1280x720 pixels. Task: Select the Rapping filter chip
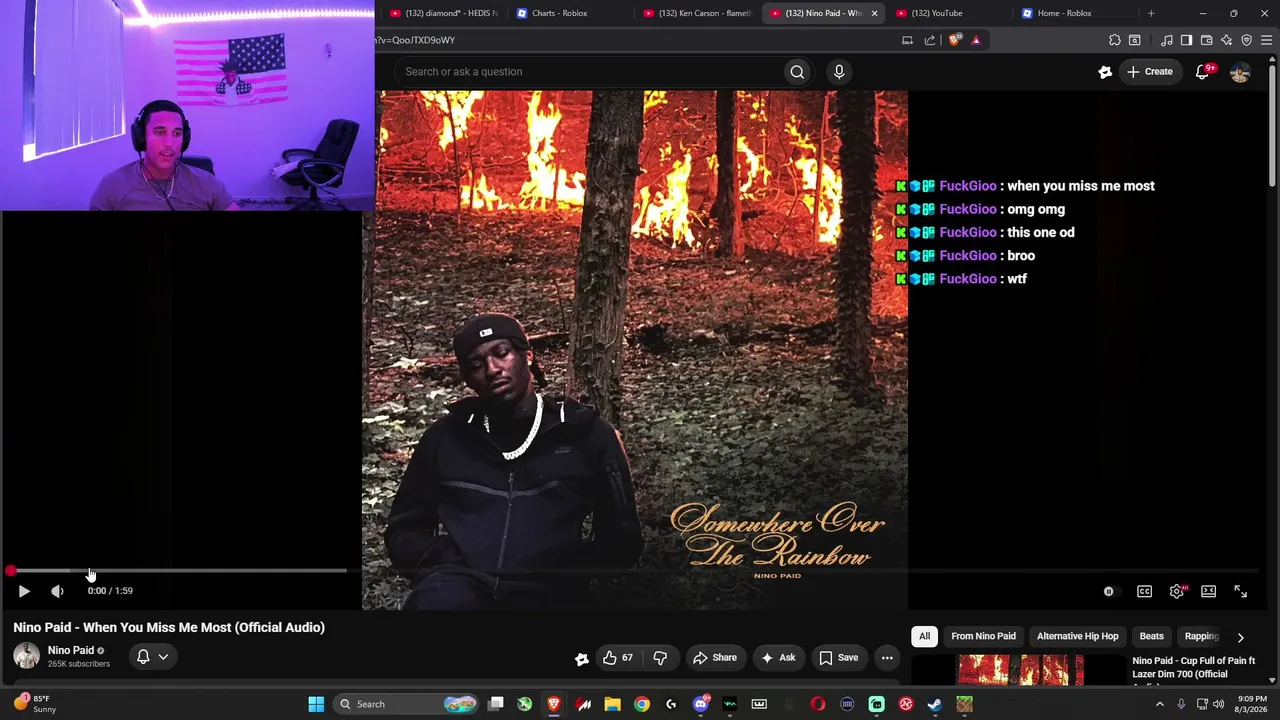pos(1201,636)
